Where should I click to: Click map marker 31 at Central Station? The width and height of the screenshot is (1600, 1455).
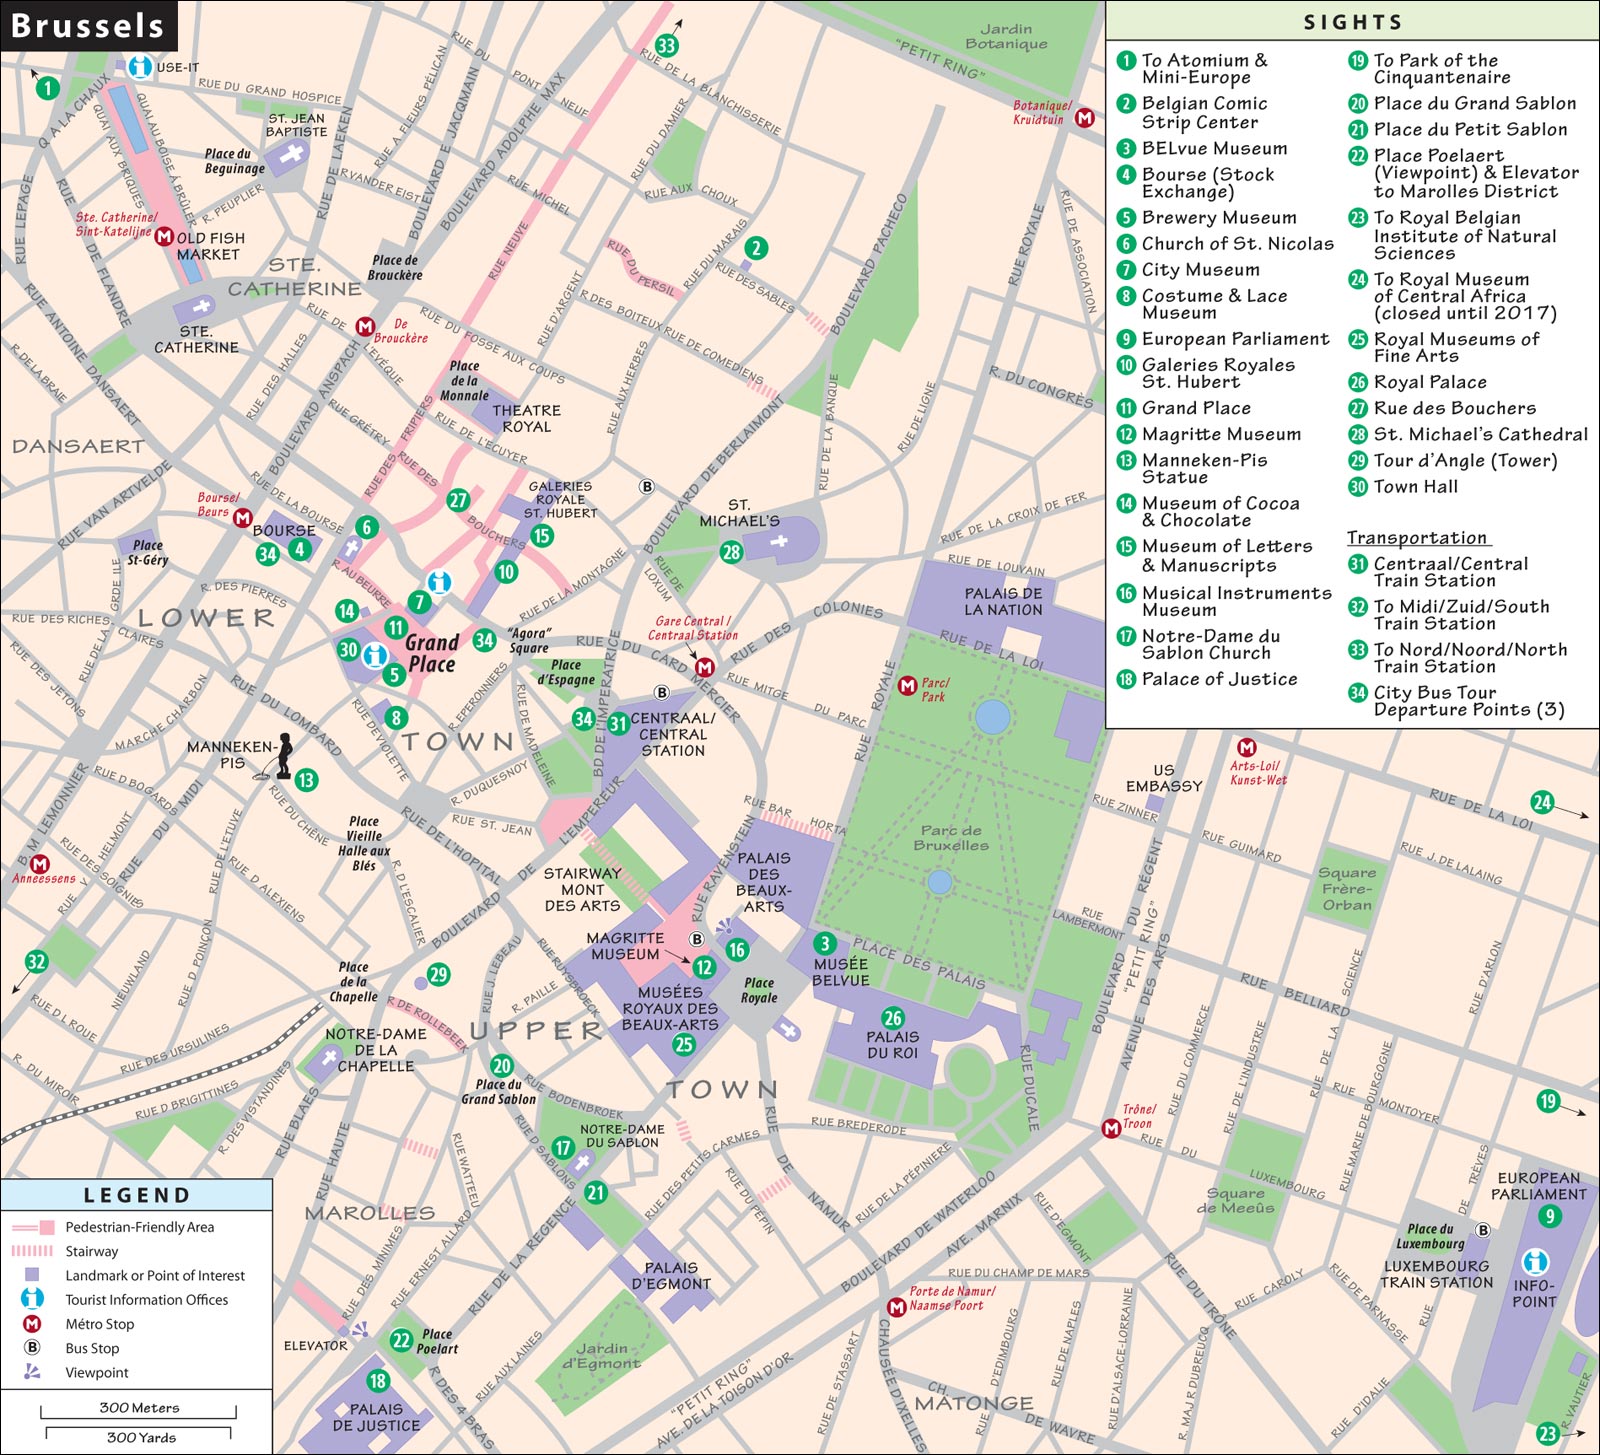coord(618,723)
